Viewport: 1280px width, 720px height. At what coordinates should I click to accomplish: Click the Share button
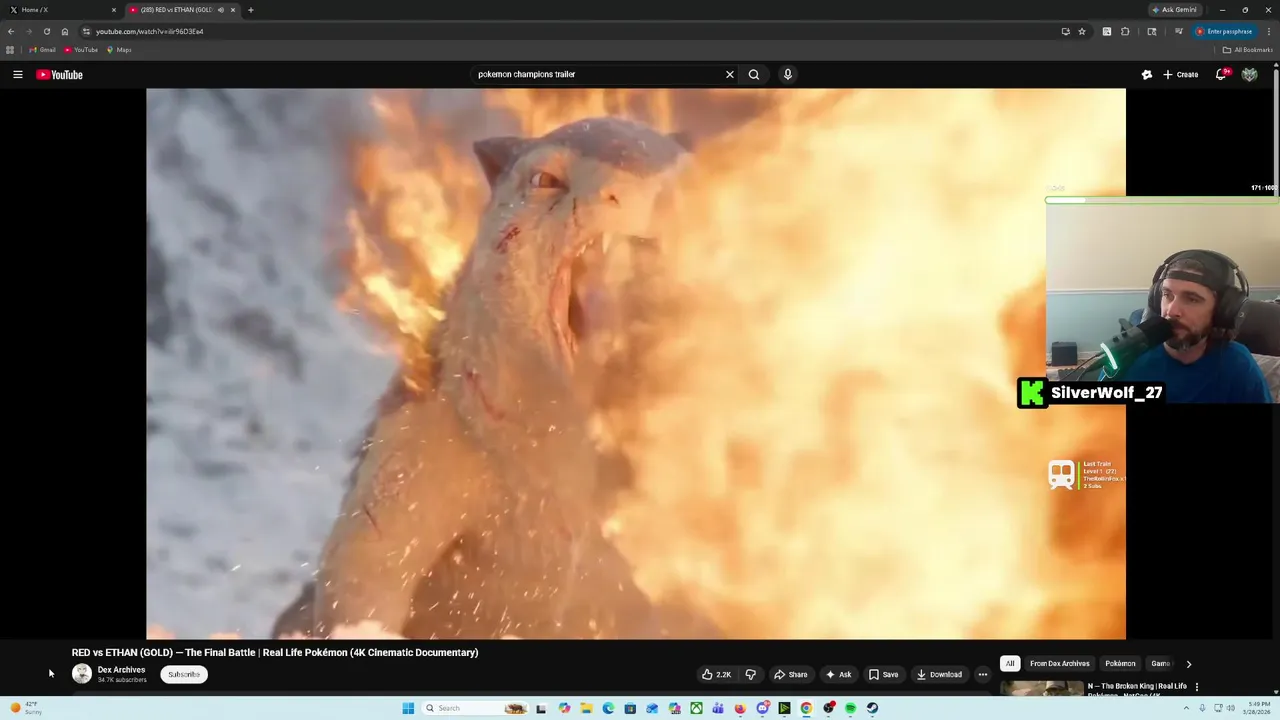[790, 674]
